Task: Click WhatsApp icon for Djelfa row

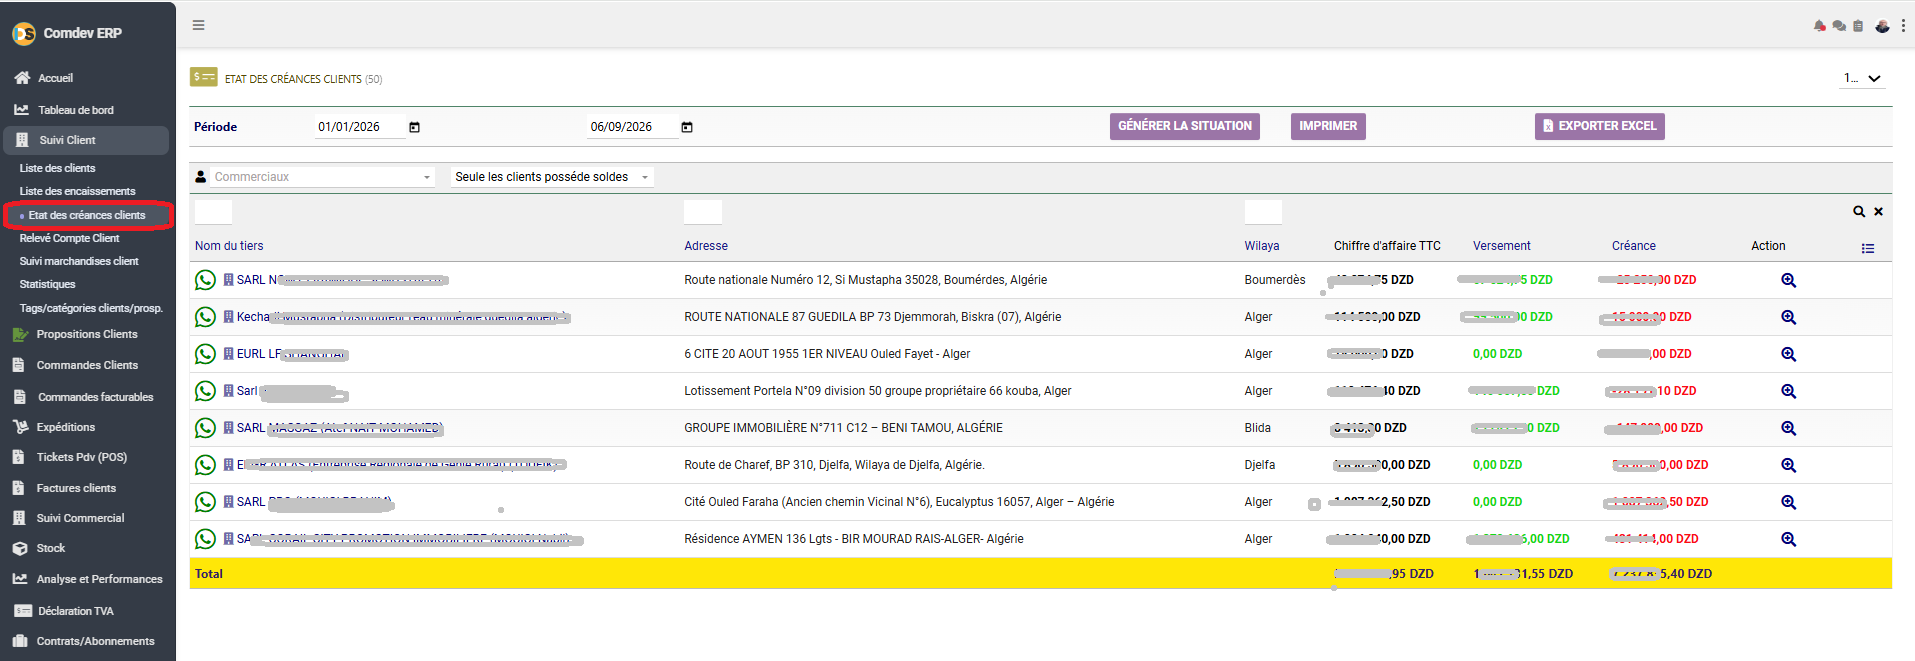Action: 205,465
